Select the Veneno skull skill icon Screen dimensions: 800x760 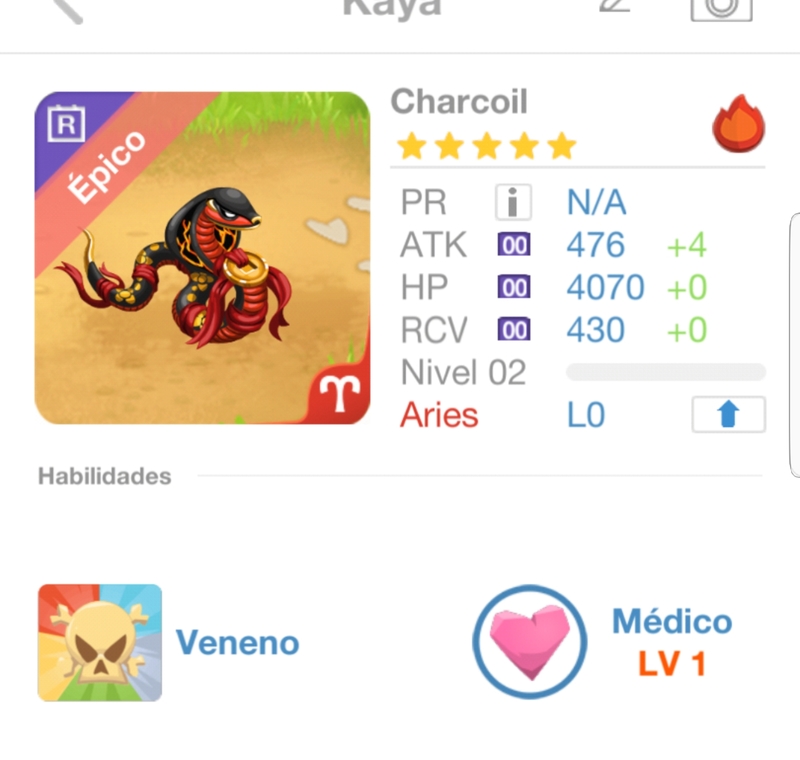100,643
